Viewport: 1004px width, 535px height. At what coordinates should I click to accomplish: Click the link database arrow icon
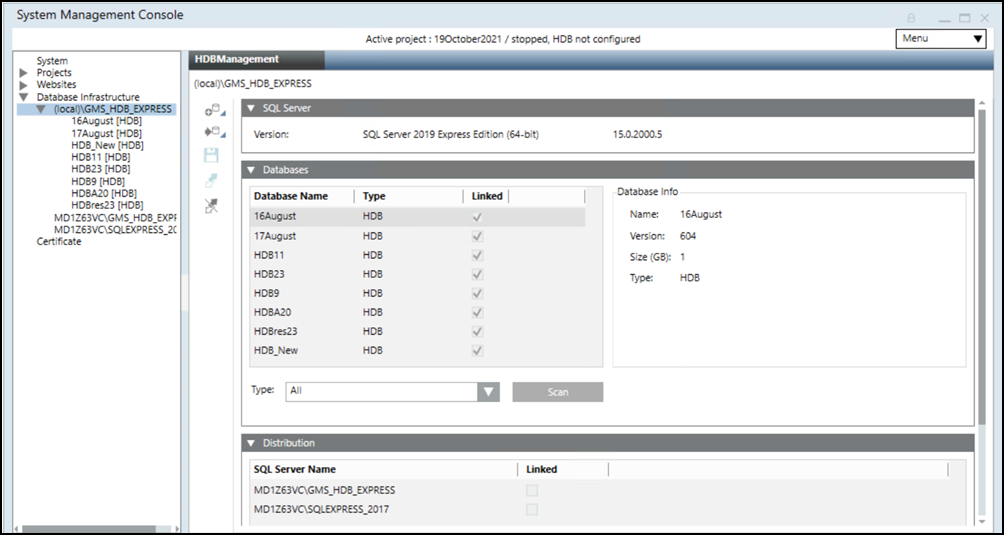[211, 180]
